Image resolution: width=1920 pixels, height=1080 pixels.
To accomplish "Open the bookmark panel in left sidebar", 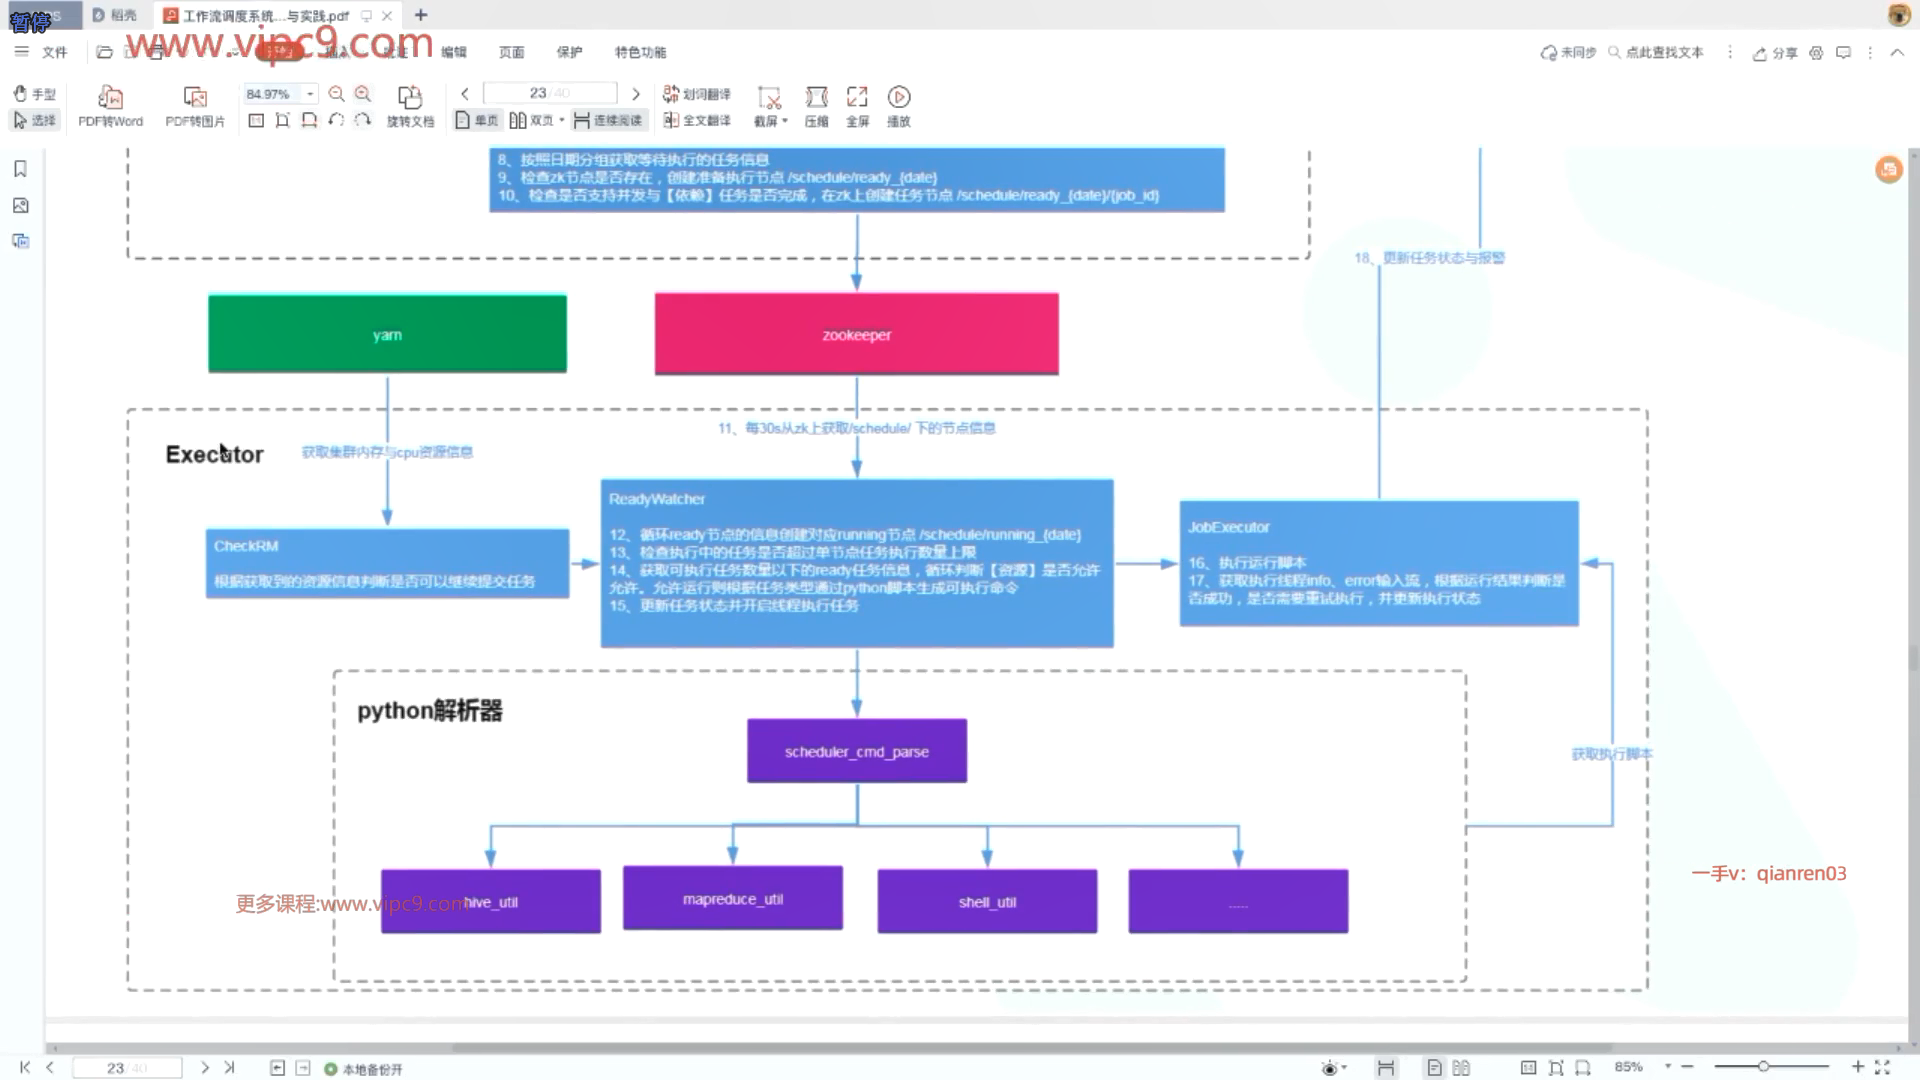I will [x=20, y=169].
